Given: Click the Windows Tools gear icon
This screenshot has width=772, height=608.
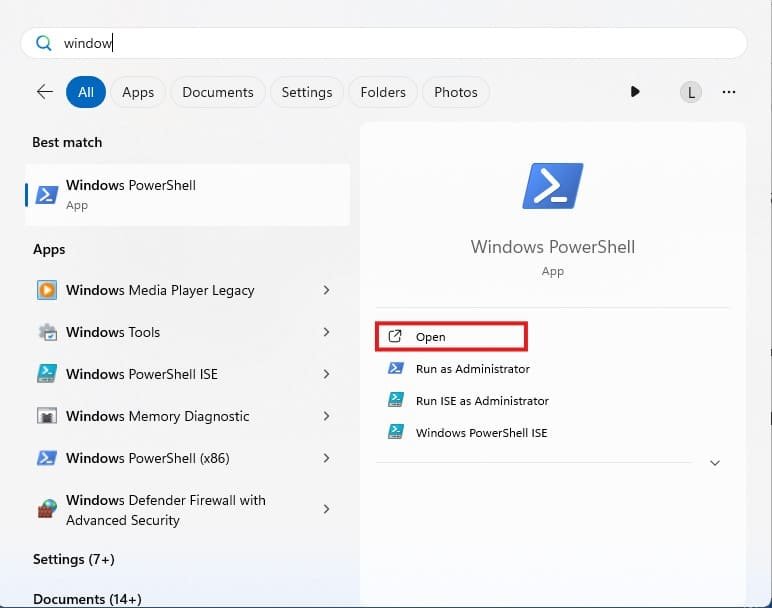Looking at the screenshot, I should (x=48, y=332).
